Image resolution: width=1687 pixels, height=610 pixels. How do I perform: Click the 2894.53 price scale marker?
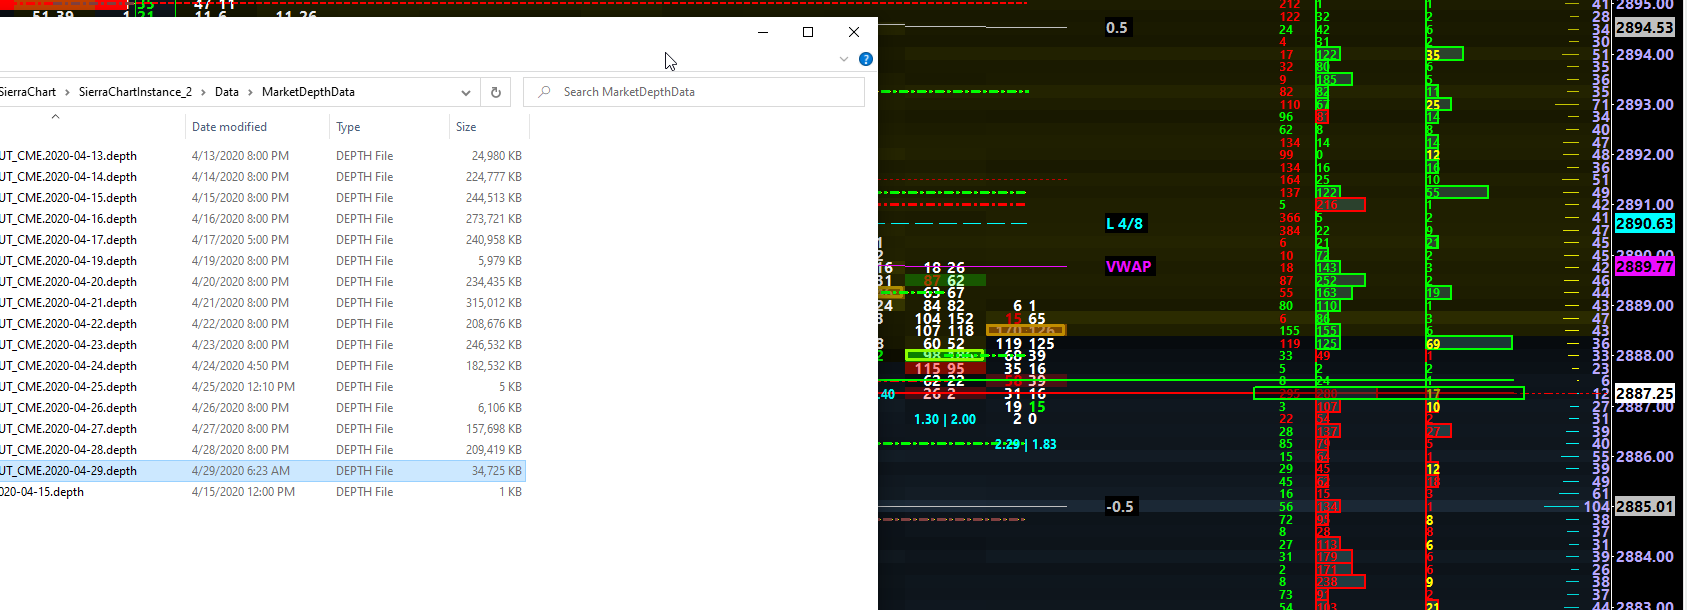1645,28
